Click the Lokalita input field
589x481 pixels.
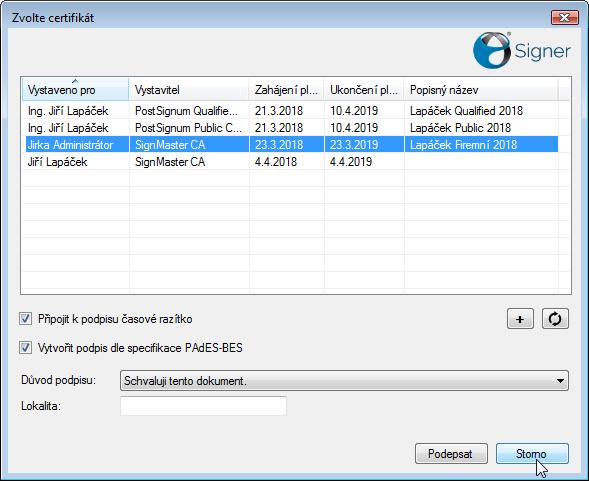(203, 406)
